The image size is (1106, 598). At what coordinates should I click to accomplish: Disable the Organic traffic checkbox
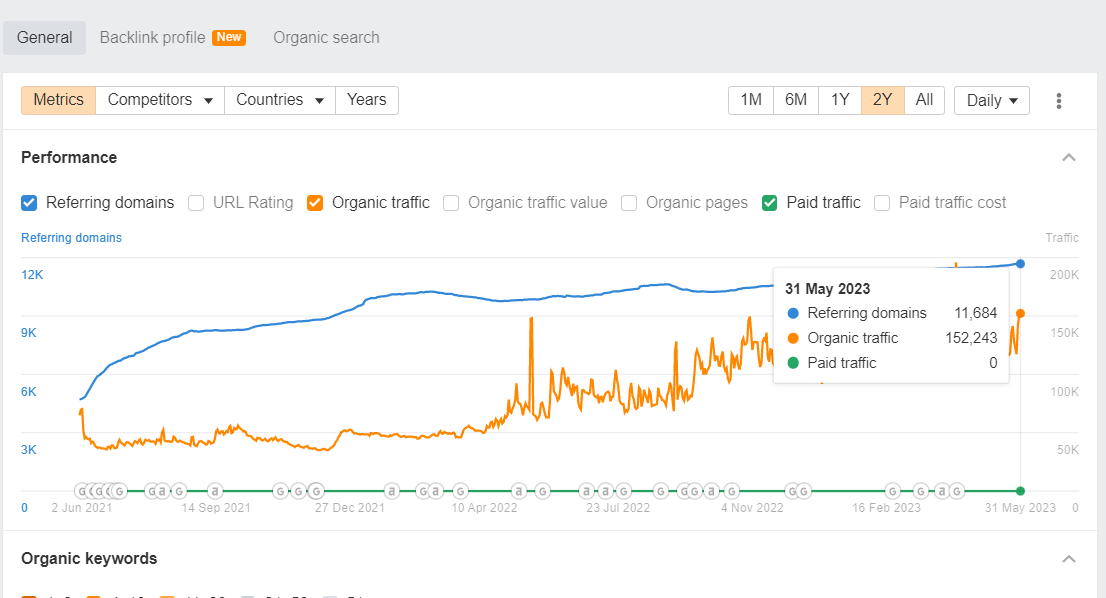tap(315, 203)
